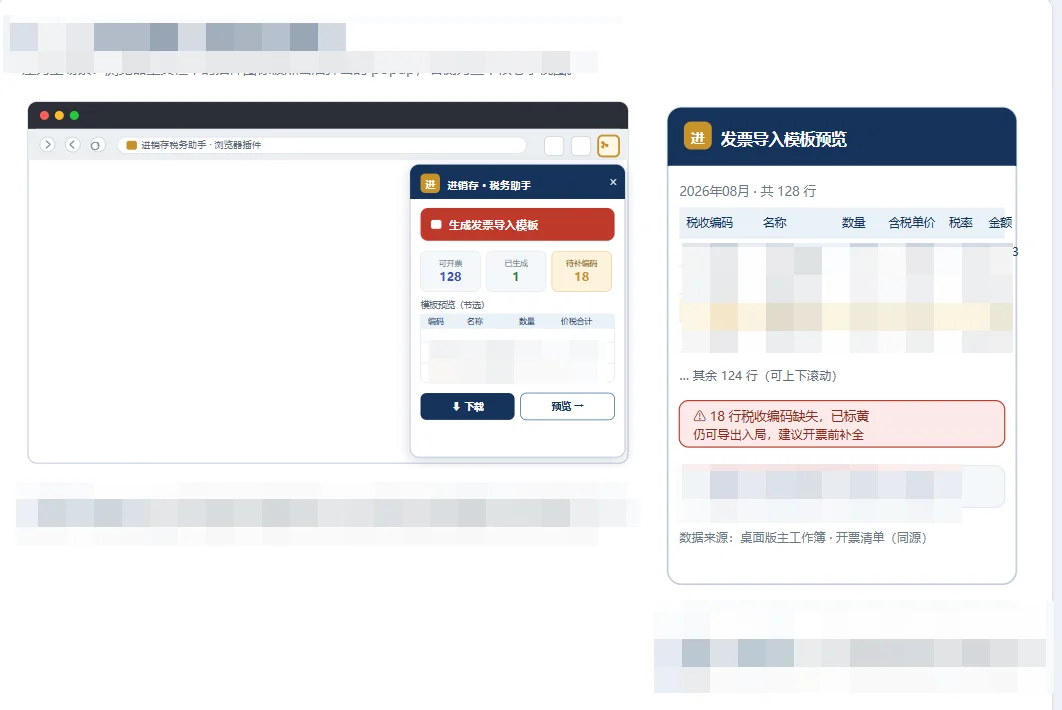Click the green traffic-light dot in mock browser

click(x=75, y=115)
